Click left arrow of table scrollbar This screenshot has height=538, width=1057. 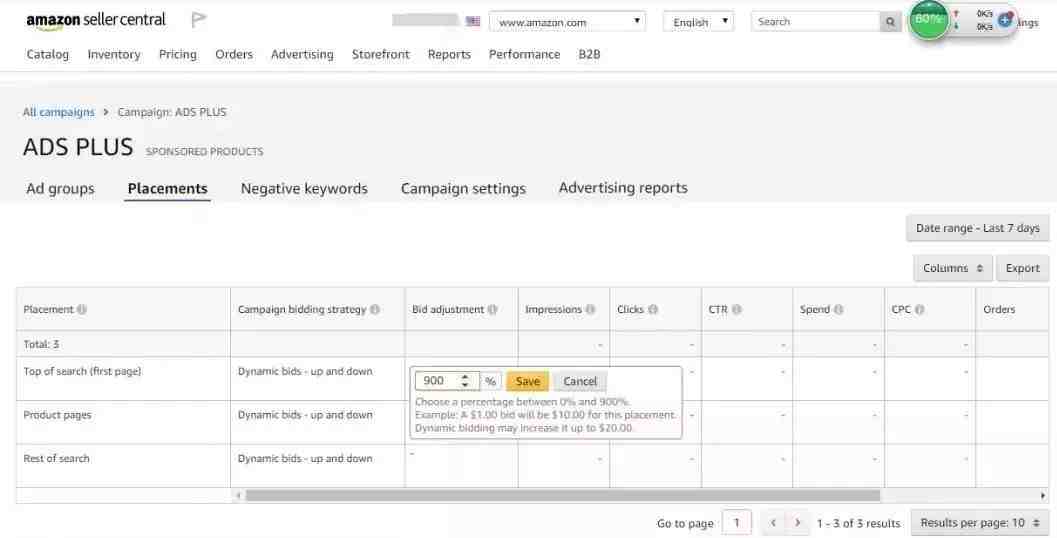tap(238, 496)
